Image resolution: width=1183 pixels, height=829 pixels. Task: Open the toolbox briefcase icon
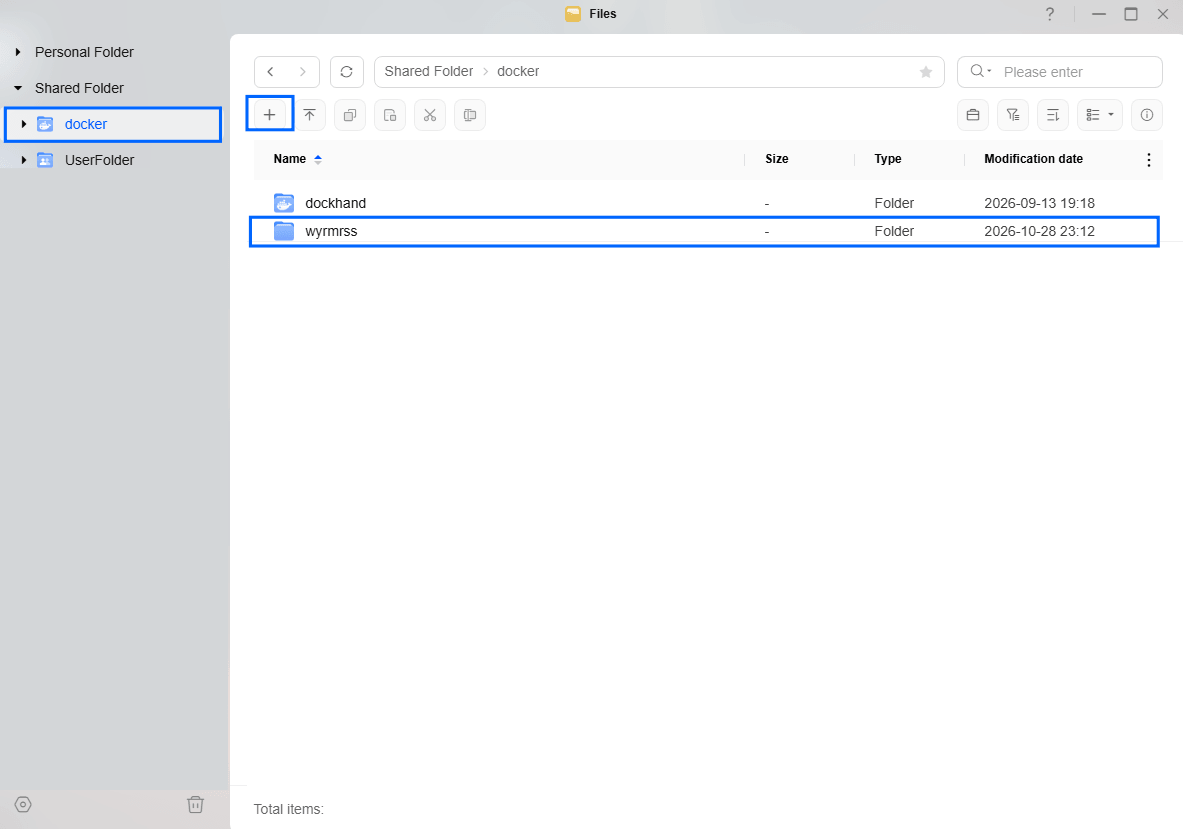tap(973, 115)
